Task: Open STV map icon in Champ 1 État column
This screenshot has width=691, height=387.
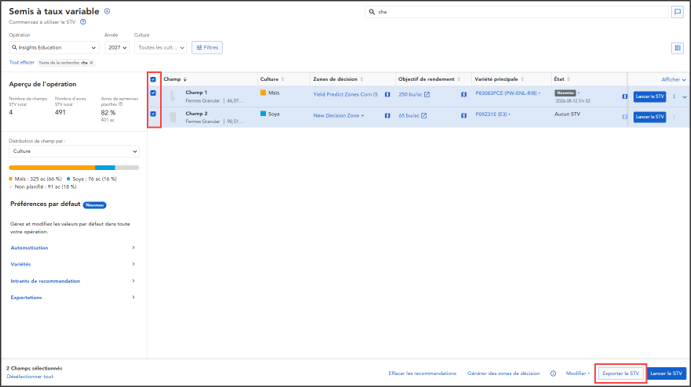Action: coord(624,97)
